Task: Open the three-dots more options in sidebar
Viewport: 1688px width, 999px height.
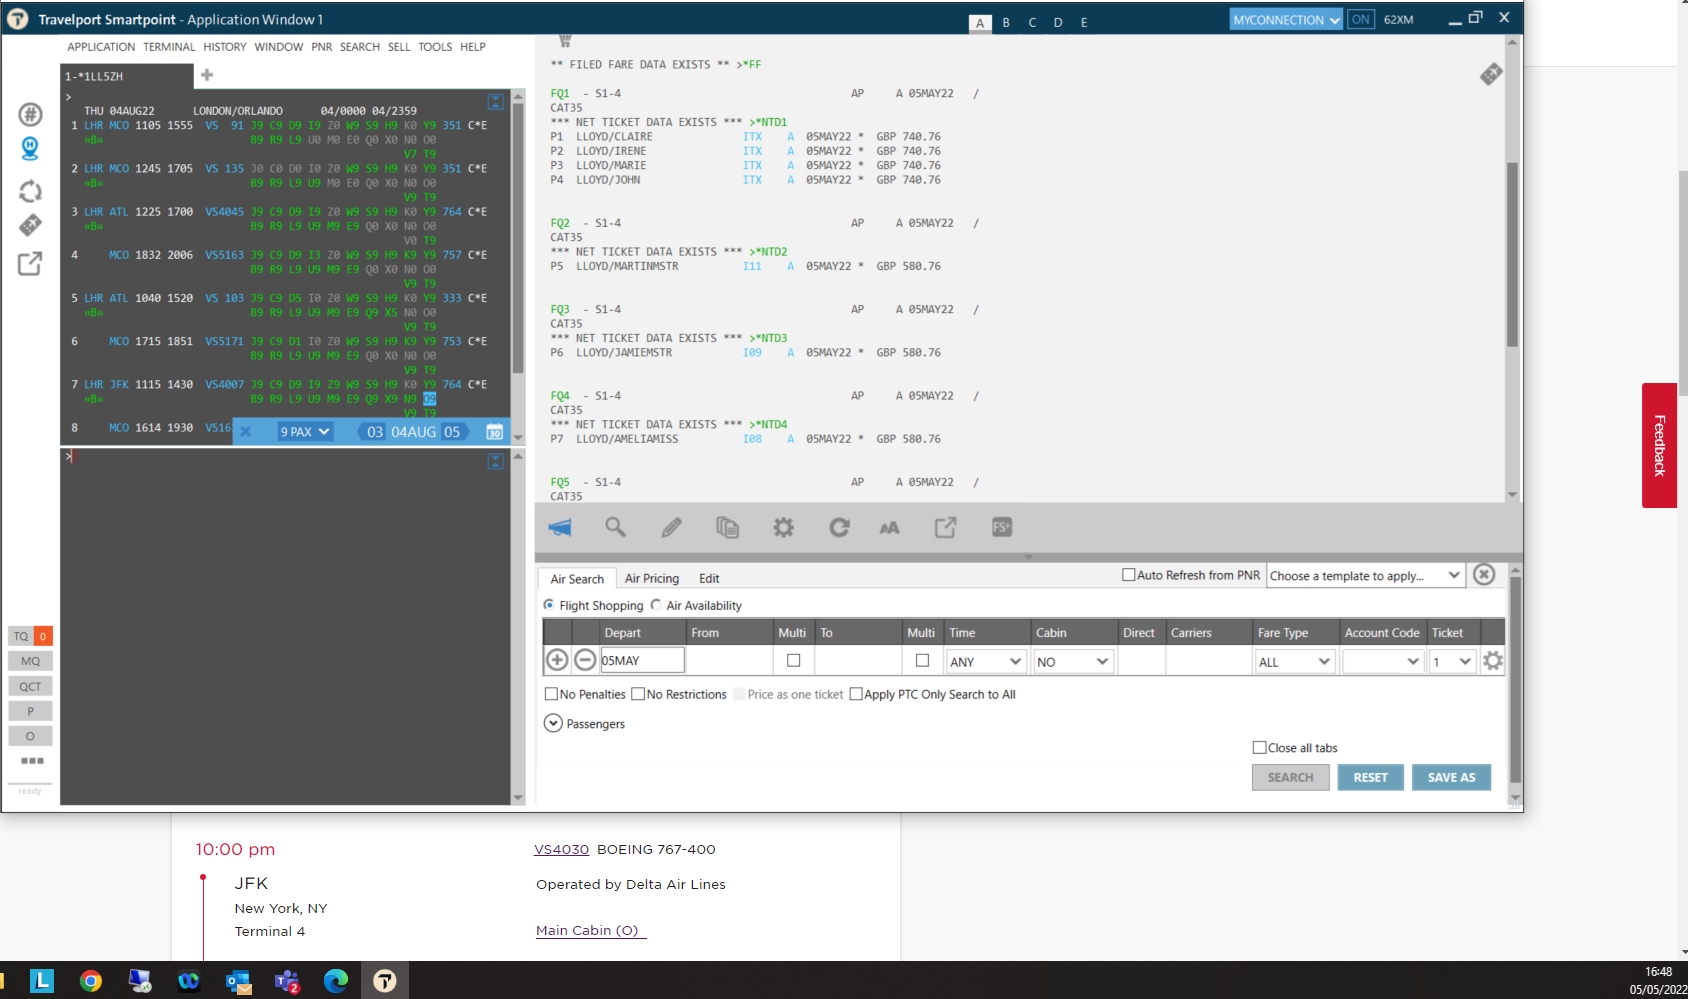Action: pos(32,761)
